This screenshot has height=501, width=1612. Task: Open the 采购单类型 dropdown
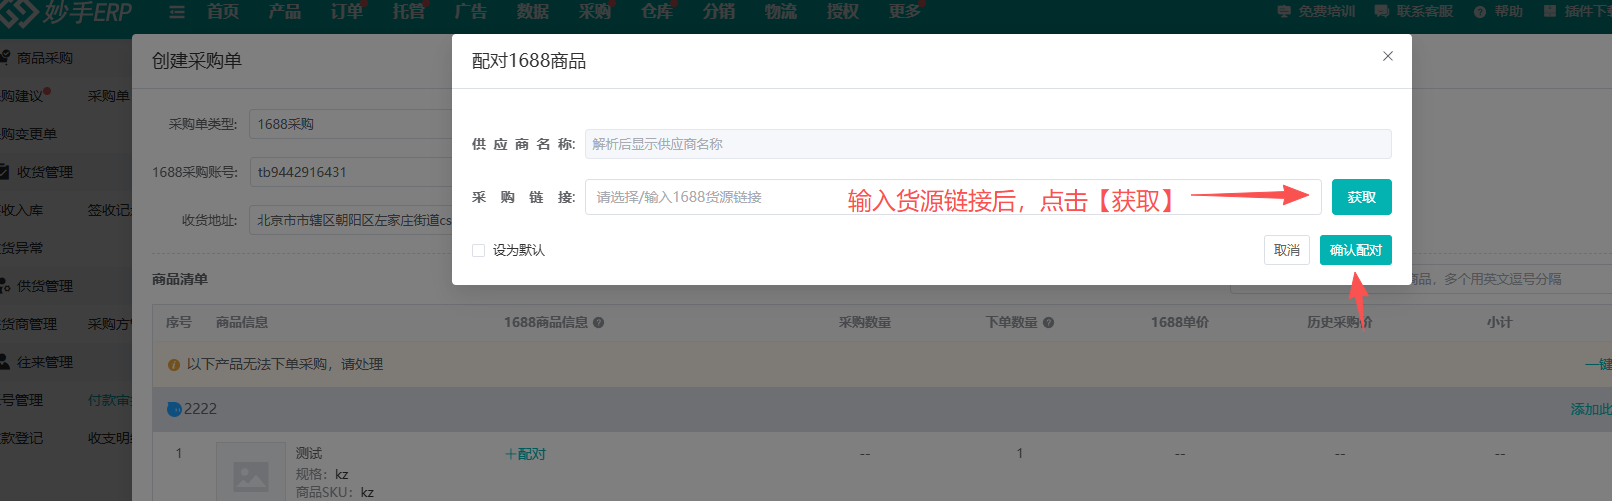pyautogui.click(x=350, y=124)
